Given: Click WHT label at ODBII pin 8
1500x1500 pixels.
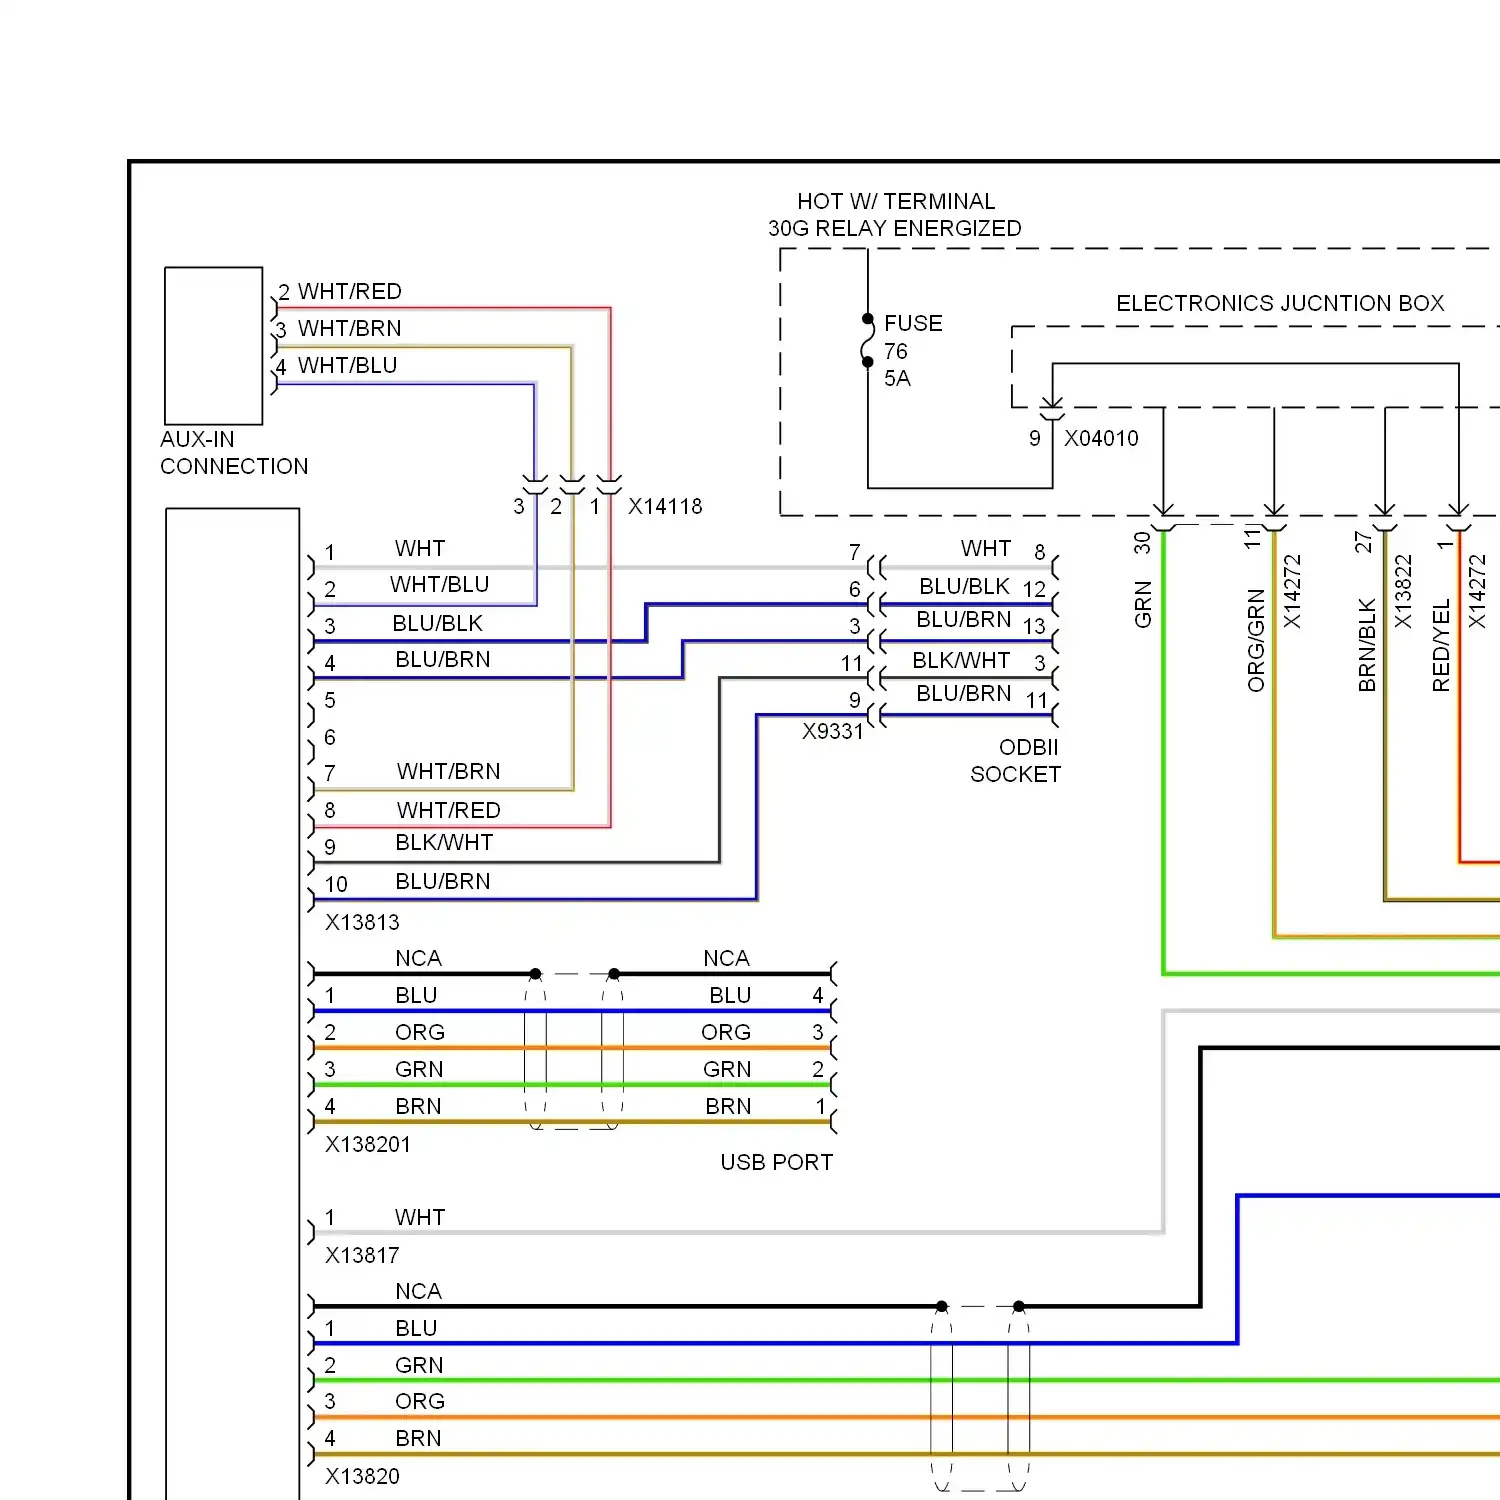Looking at the screenshot, I should coord(986,548).
